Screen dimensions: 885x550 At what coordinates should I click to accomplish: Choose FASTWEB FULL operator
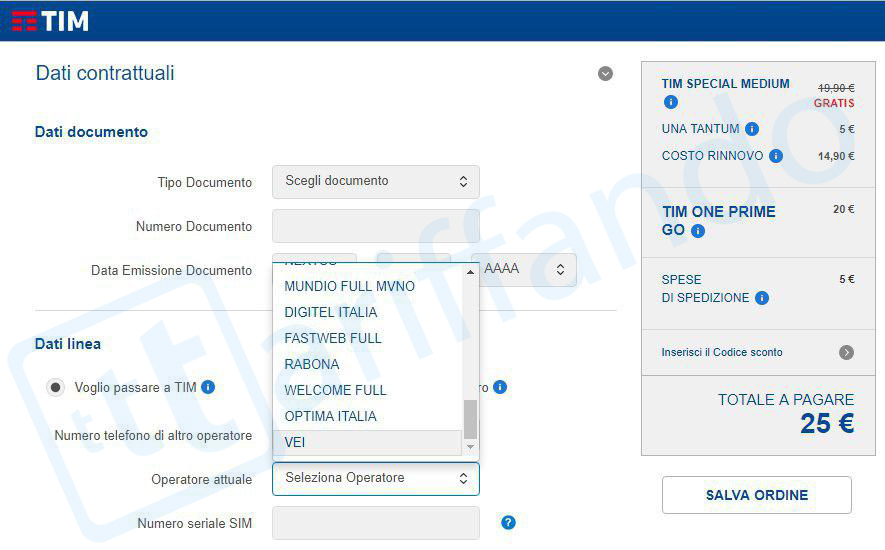tap(367, 338)
